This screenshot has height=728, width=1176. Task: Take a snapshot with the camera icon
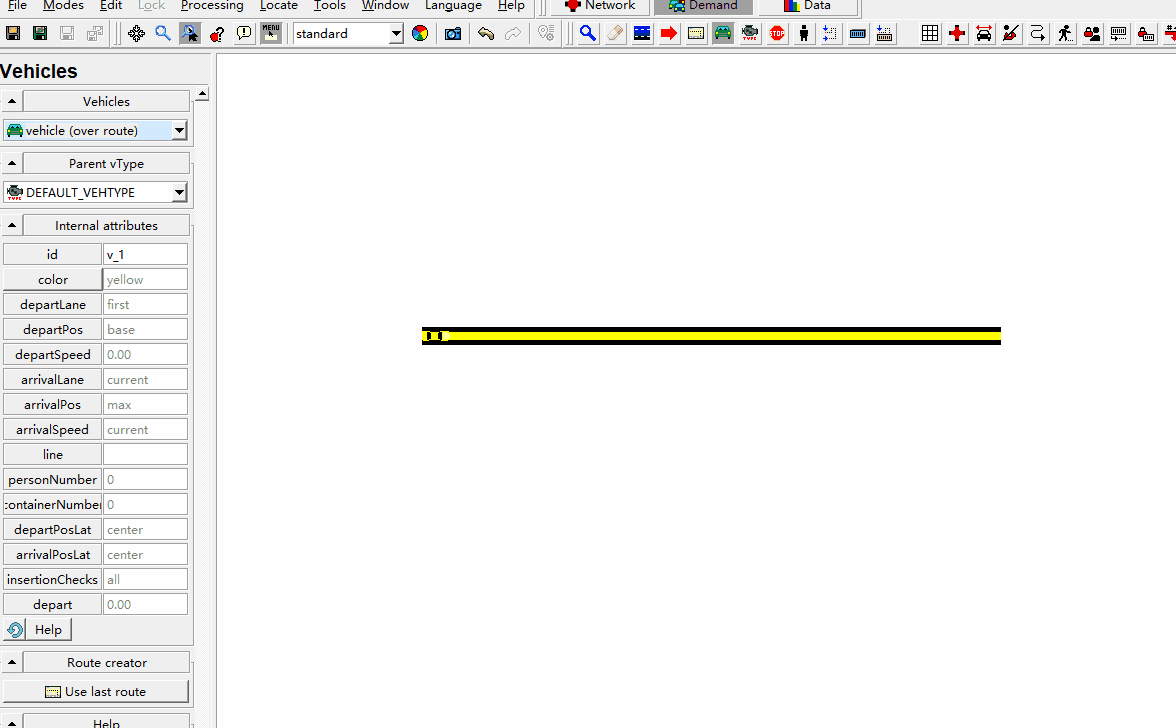453,34
